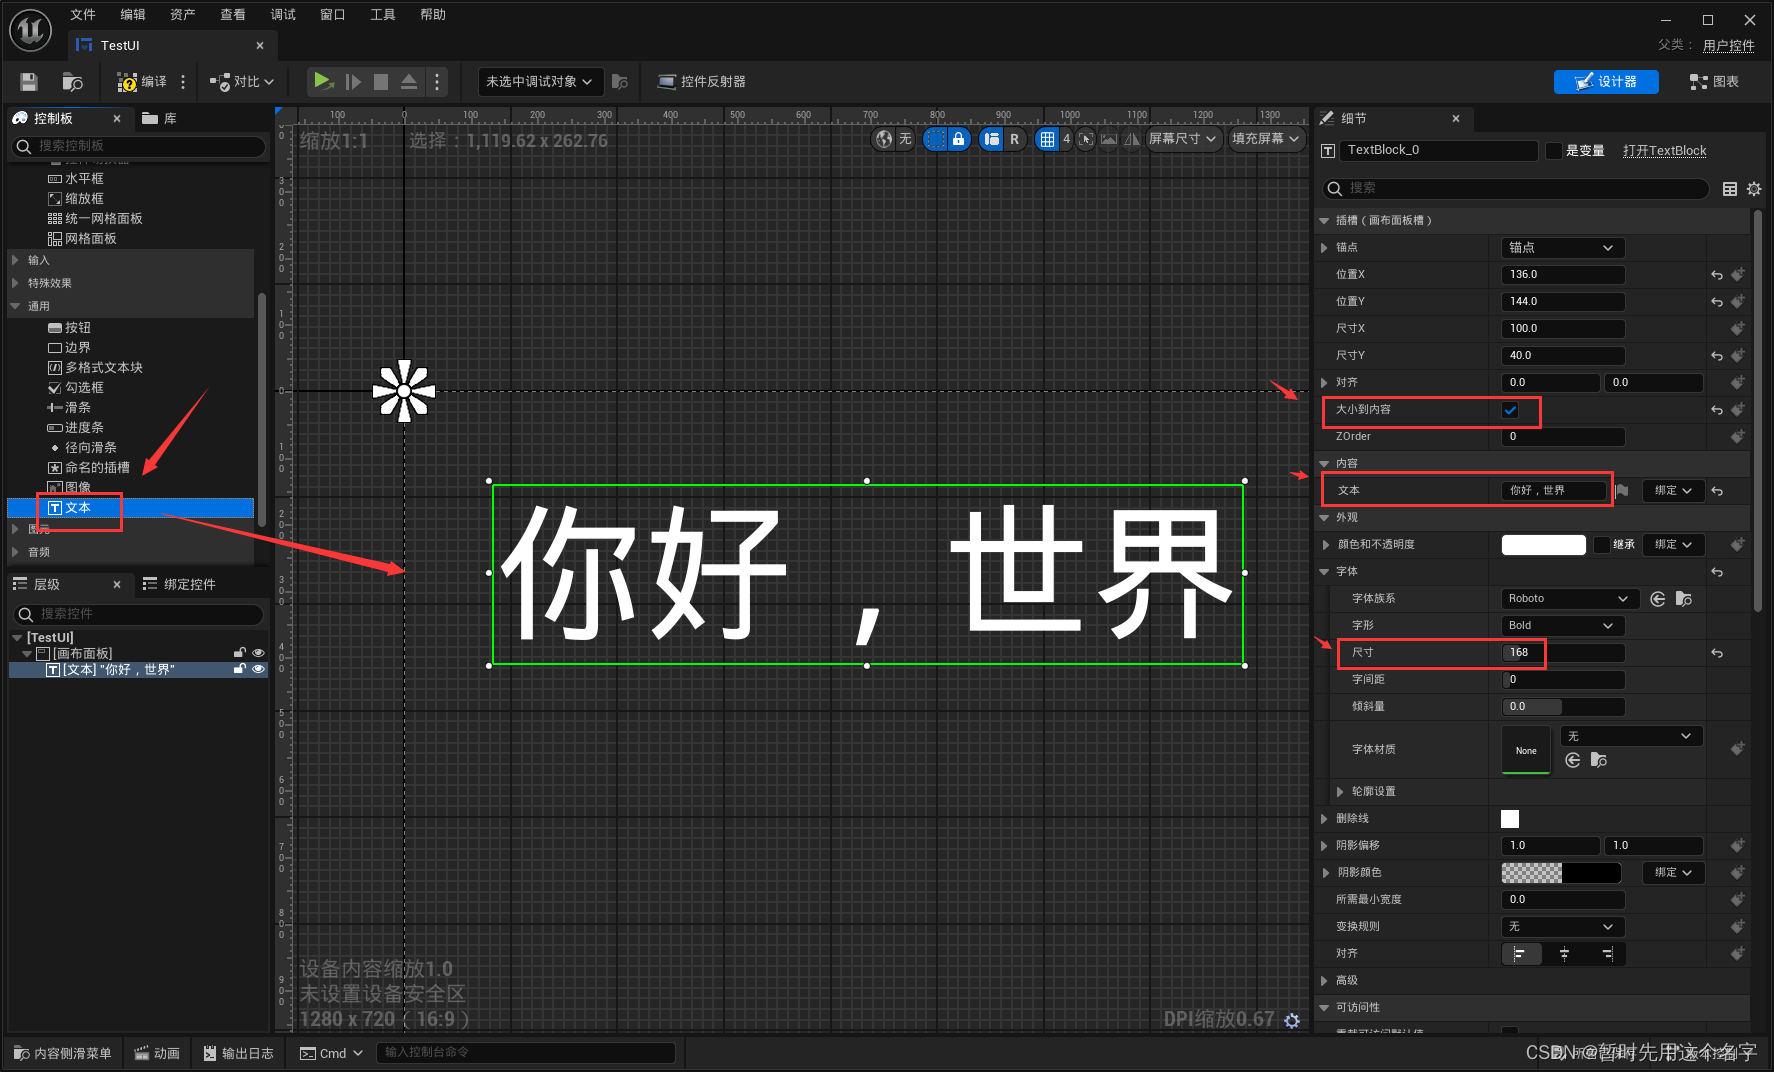Open the File (文件) menu
1774x1072 pixels.
click(x=83, y=14)
